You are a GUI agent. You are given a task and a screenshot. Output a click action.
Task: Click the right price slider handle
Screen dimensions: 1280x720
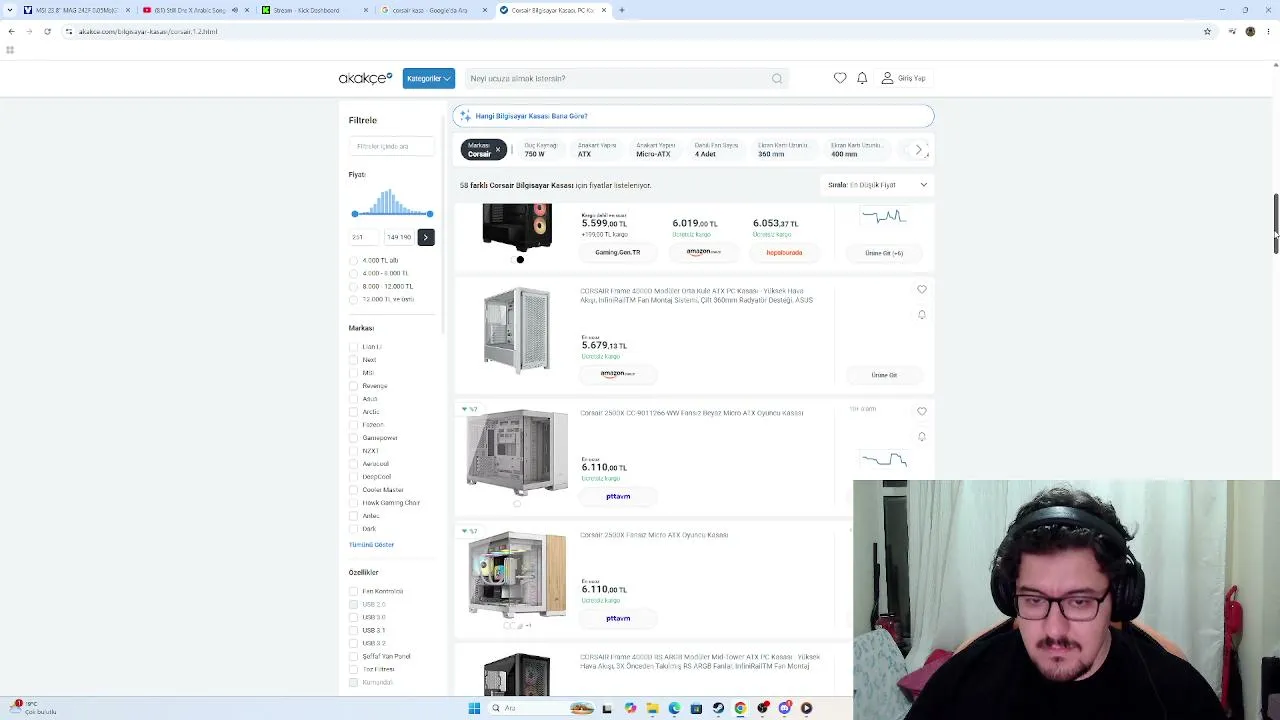(x=430, y=214)
